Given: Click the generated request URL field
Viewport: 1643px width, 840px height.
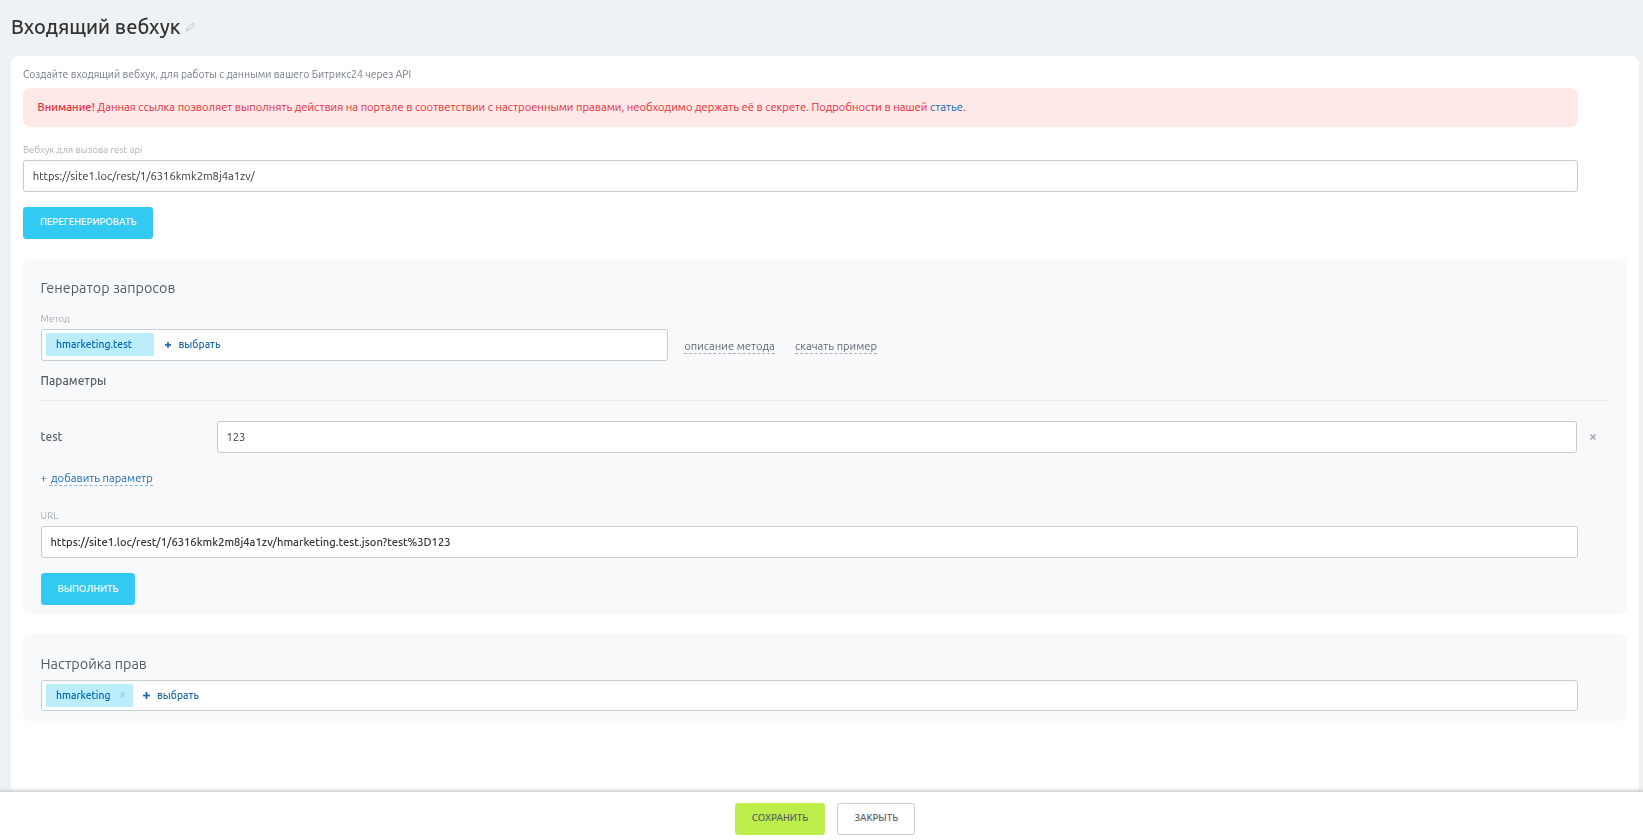Looking at the screenshot, I should [x=808, y=542].
